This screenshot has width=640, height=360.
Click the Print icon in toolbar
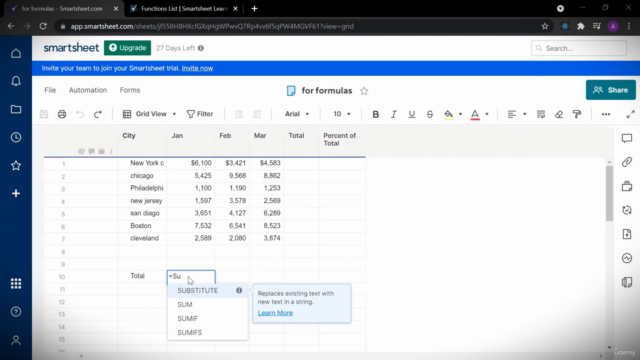tap(62, 114)
